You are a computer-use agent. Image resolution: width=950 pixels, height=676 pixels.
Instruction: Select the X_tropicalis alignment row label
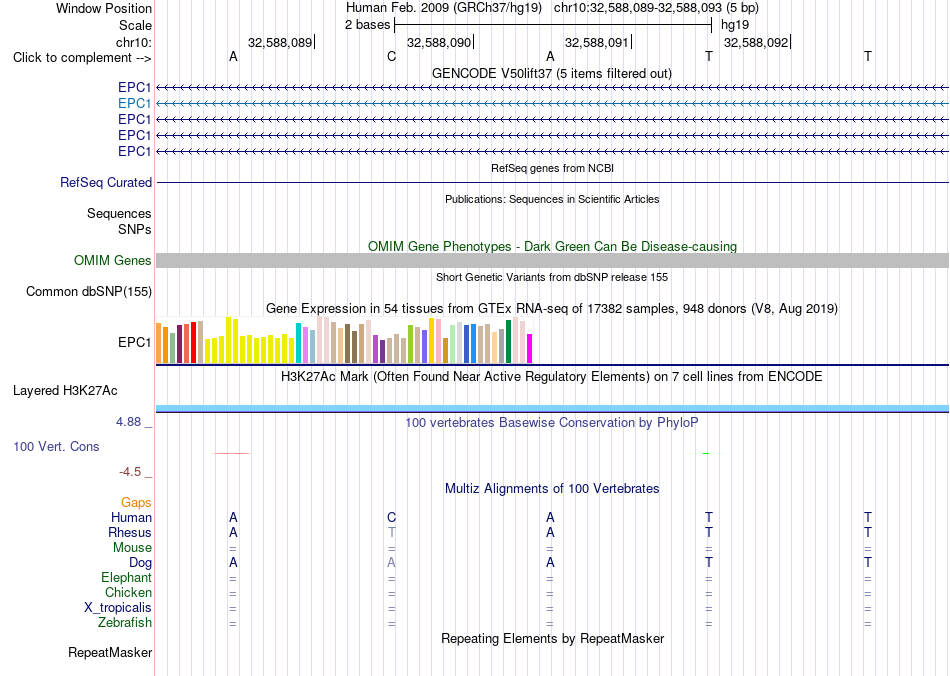tap(118, 608)
